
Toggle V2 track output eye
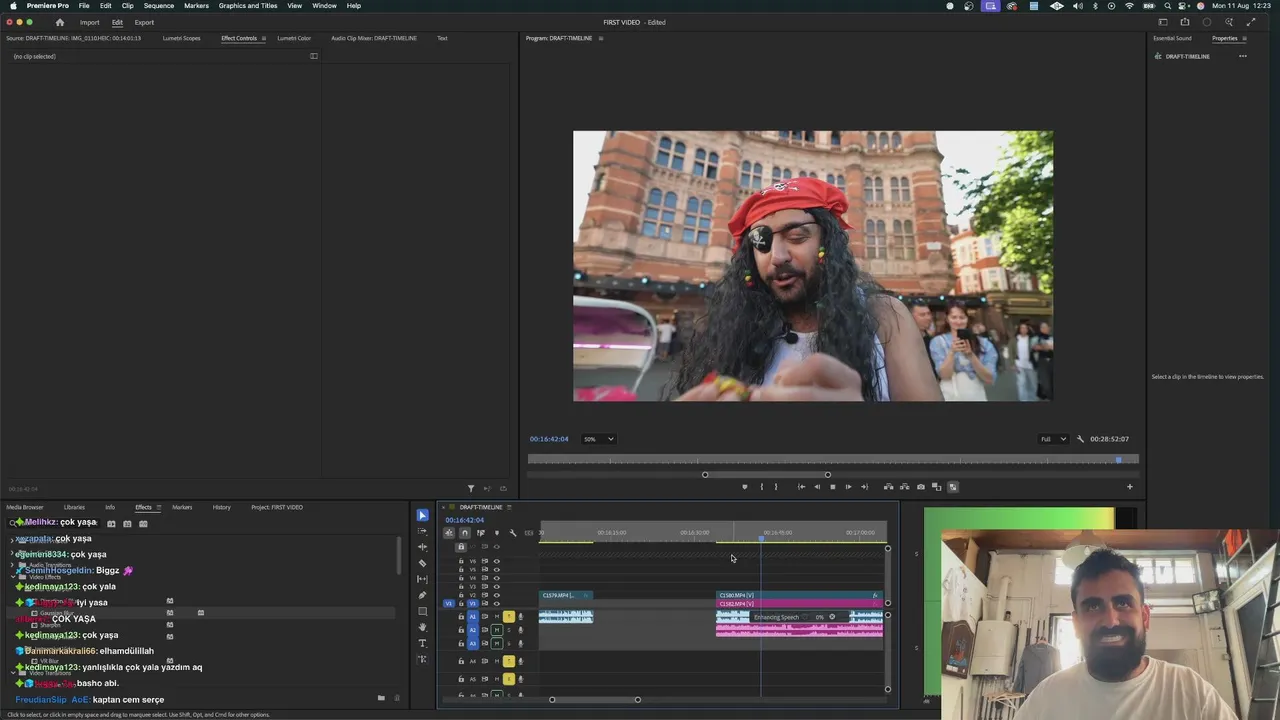[496, 595]
